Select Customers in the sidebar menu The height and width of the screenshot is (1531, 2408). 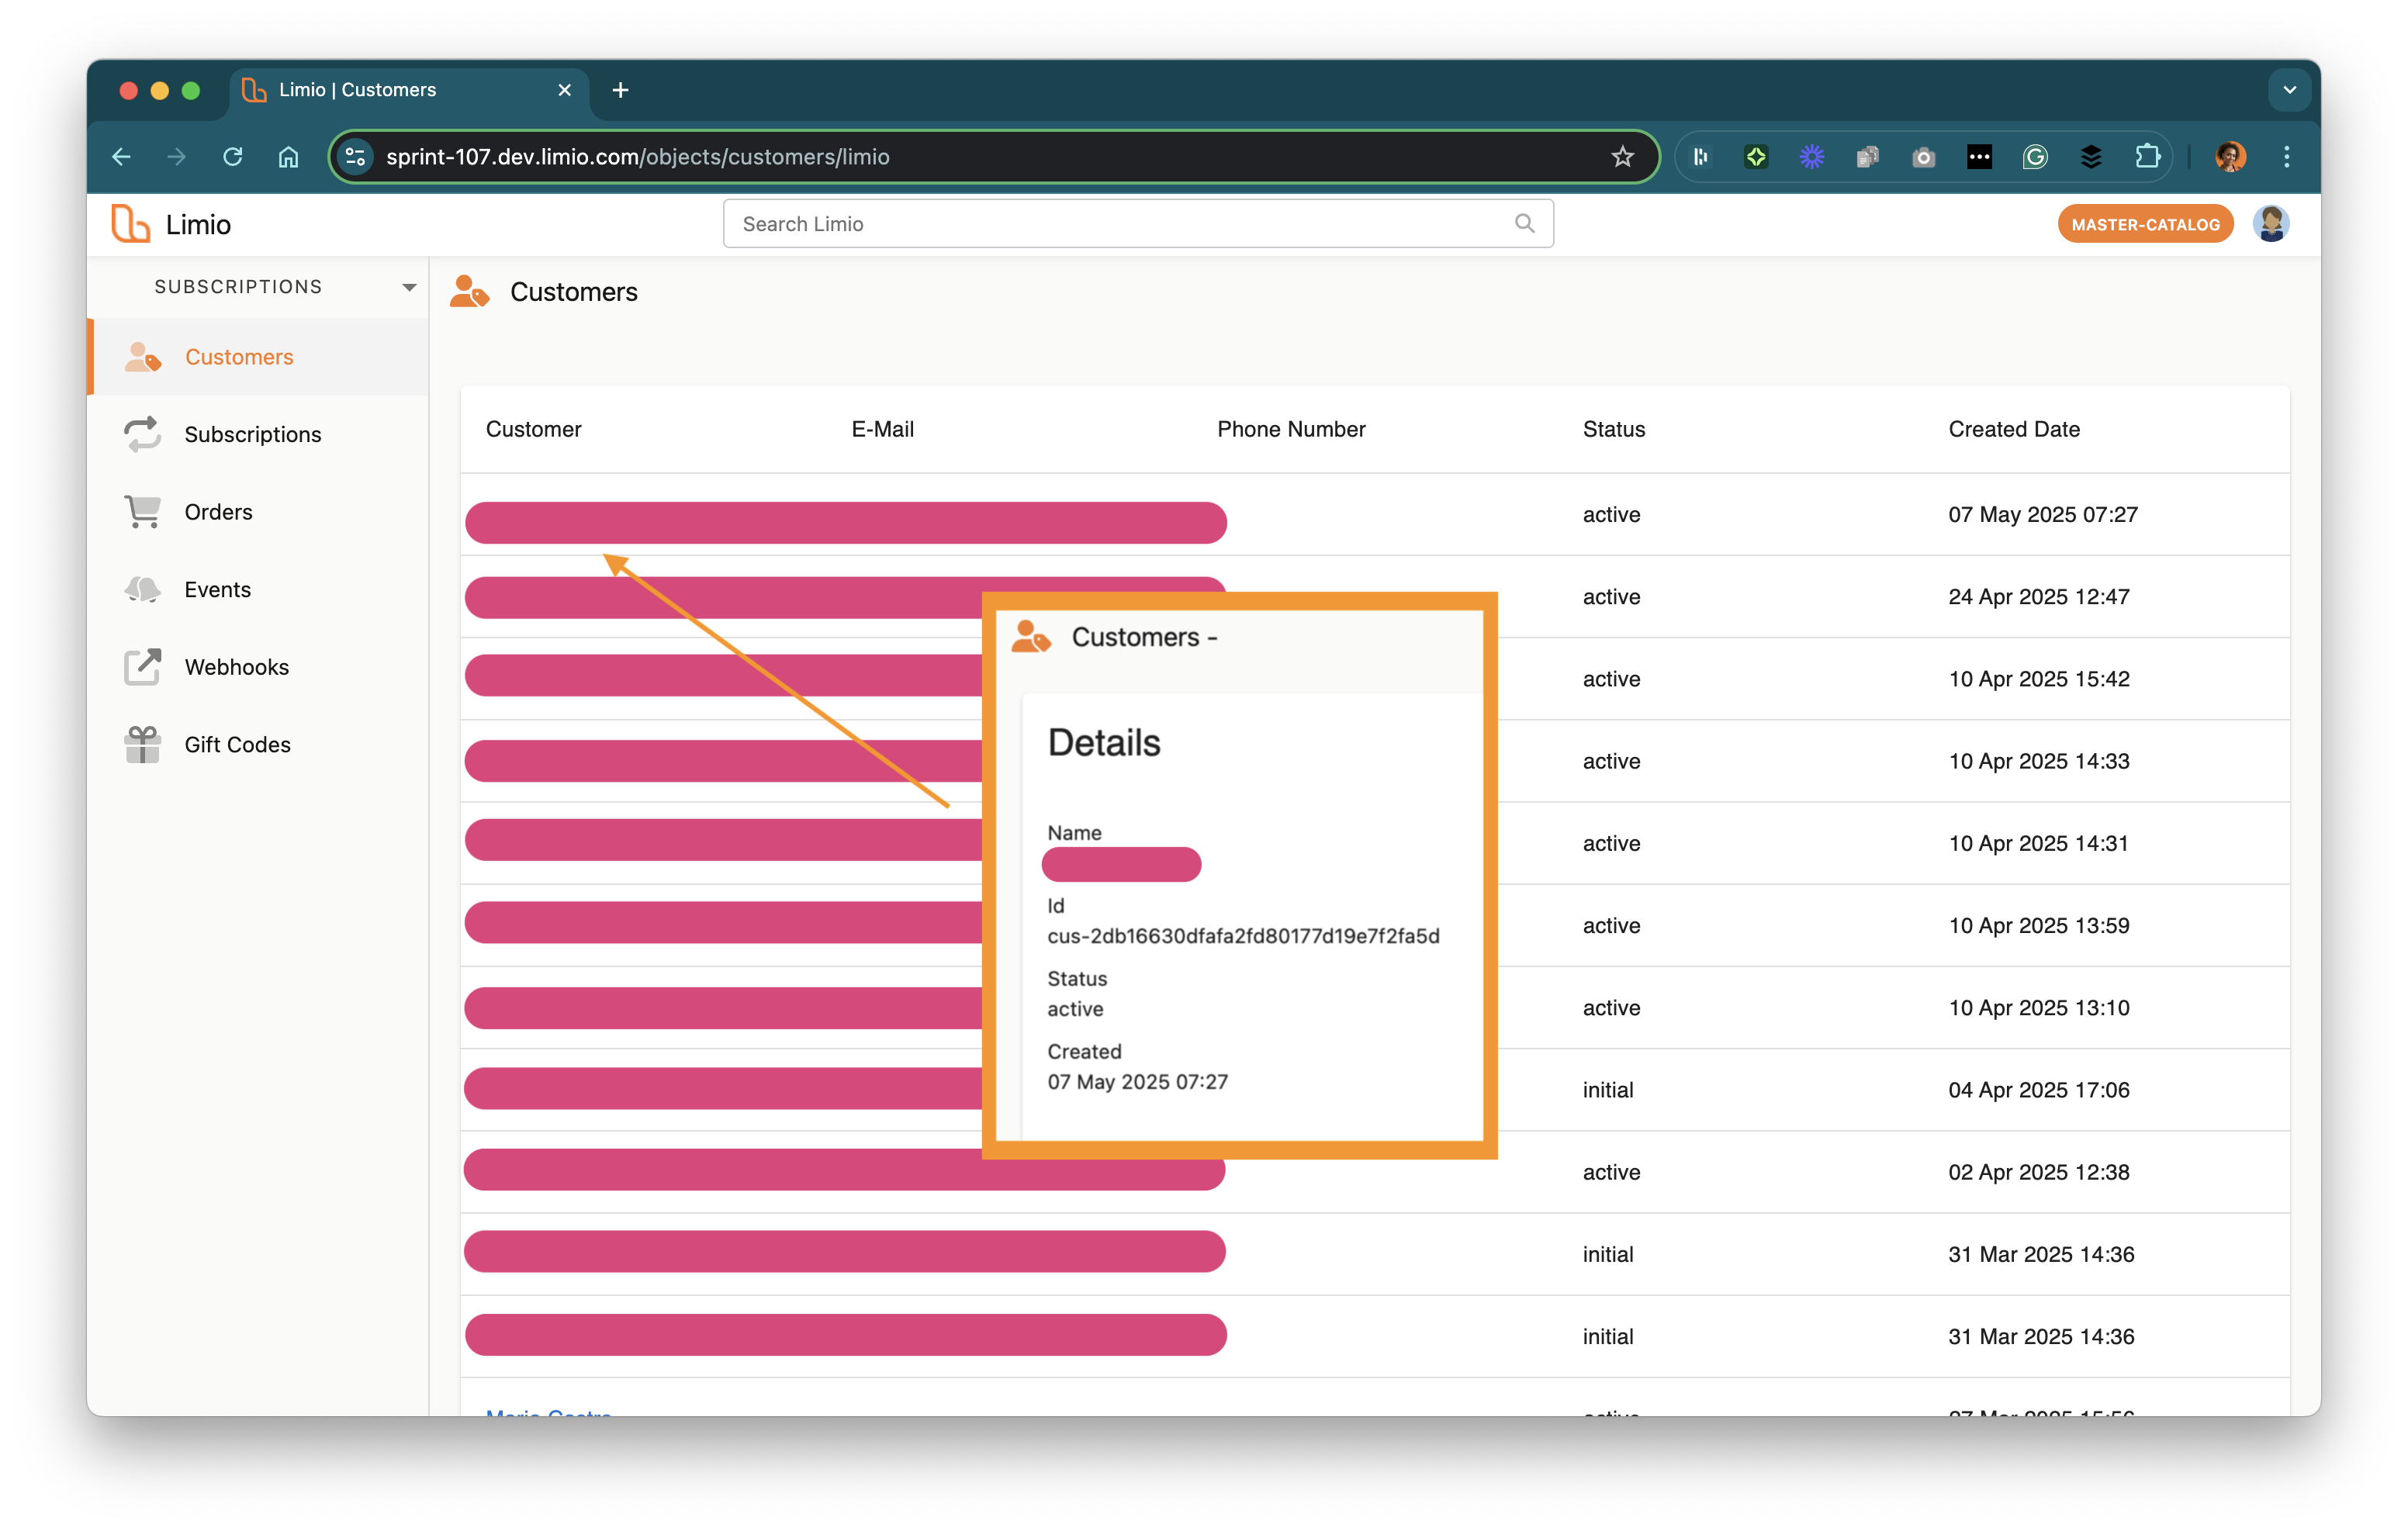[x=239, y=357]
